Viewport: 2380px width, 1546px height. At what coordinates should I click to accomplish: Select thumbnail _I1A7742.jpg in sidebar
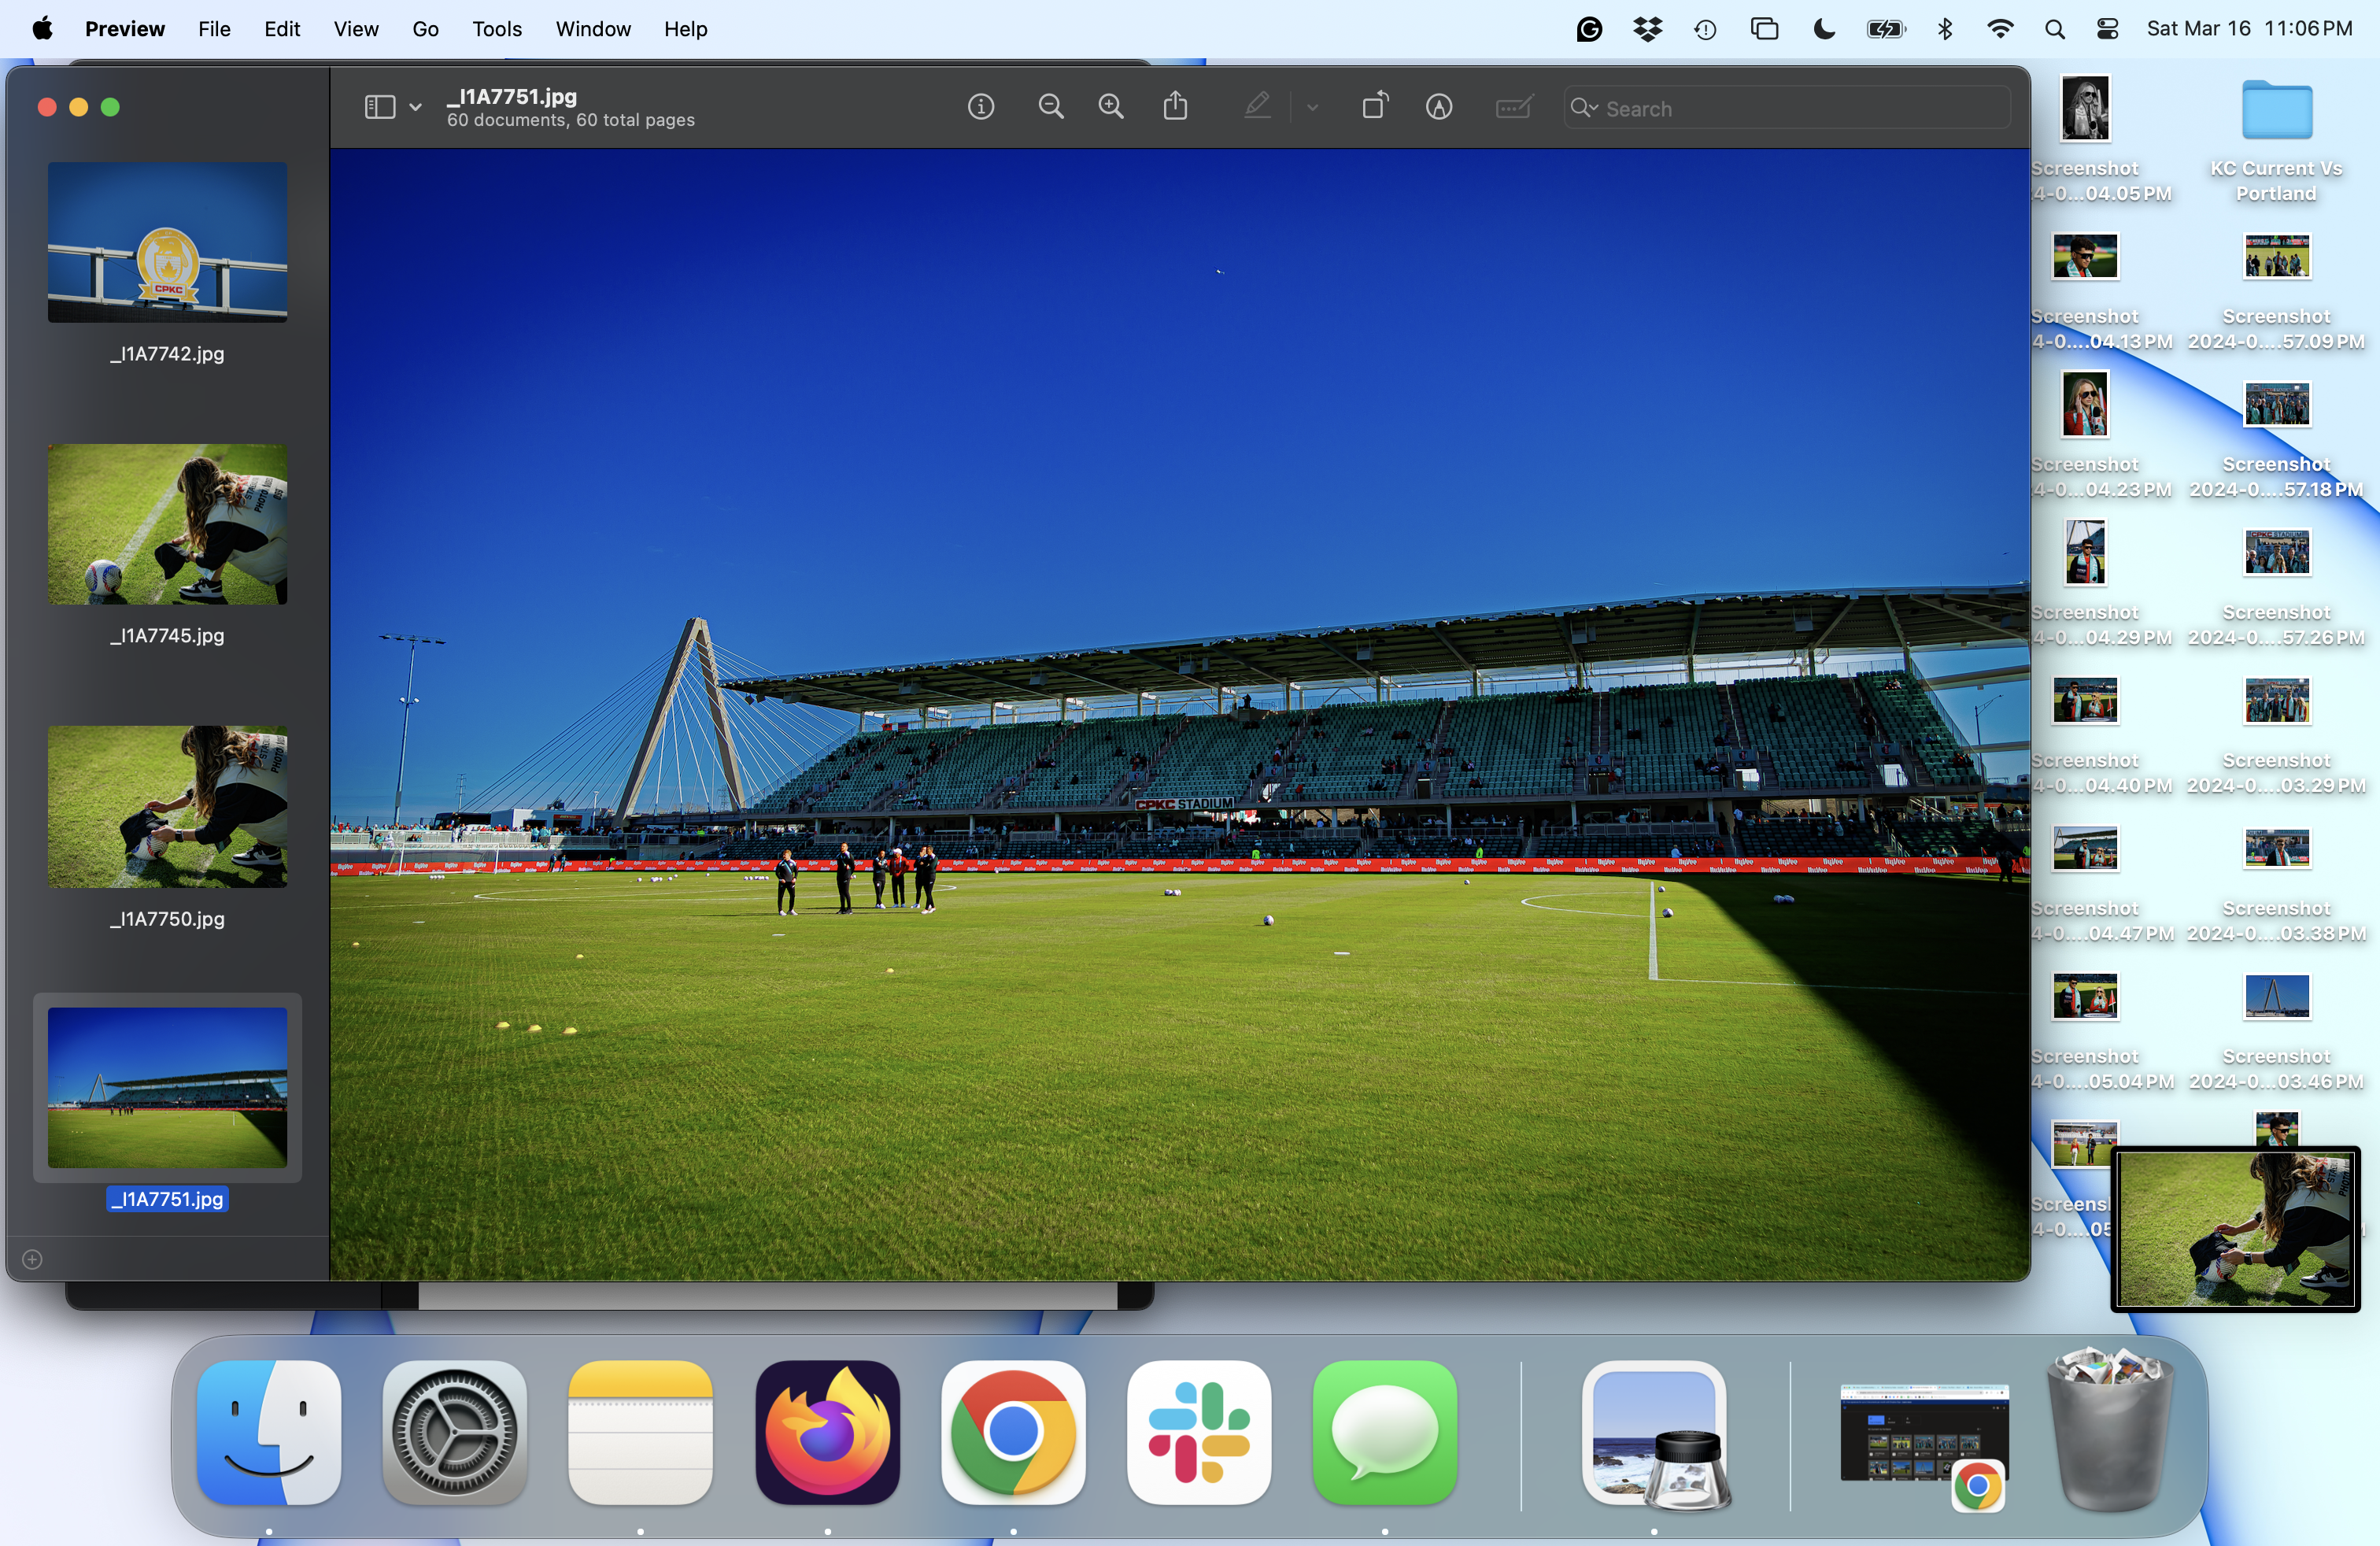(x=167, y=242)
